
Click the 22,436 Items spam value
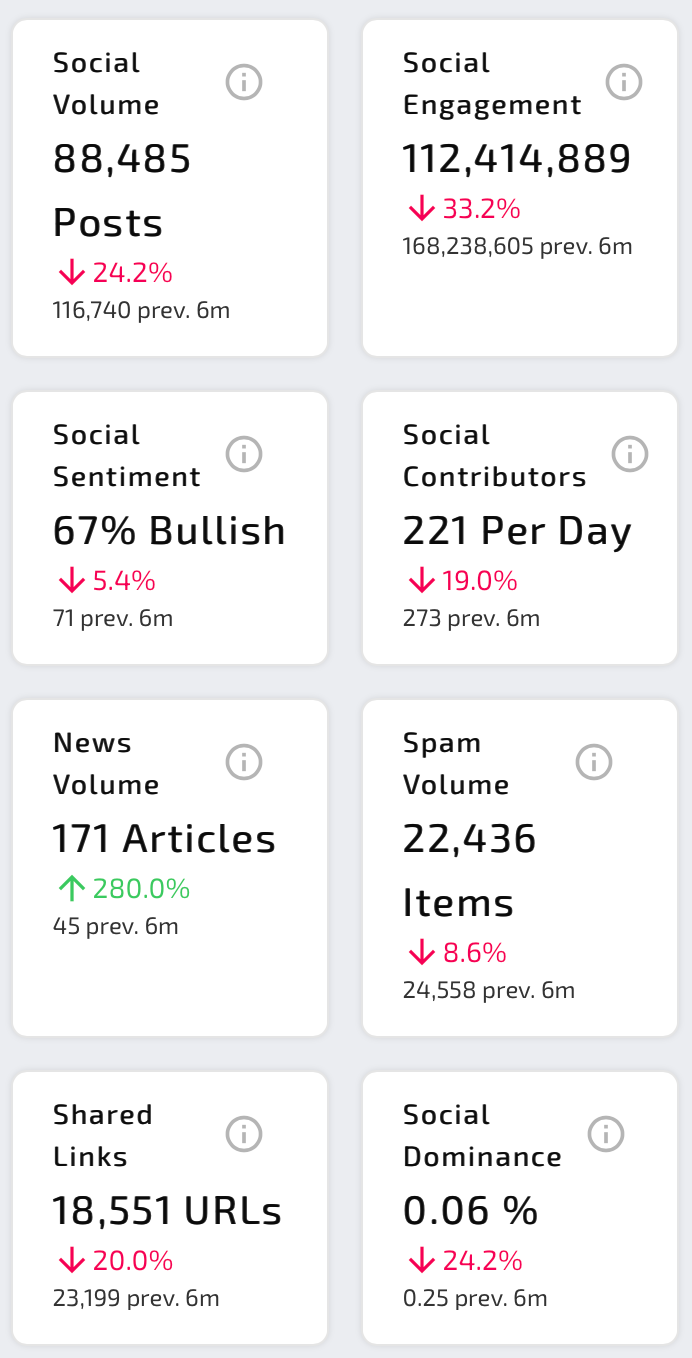pyautogui.click(x=470, y=870)
